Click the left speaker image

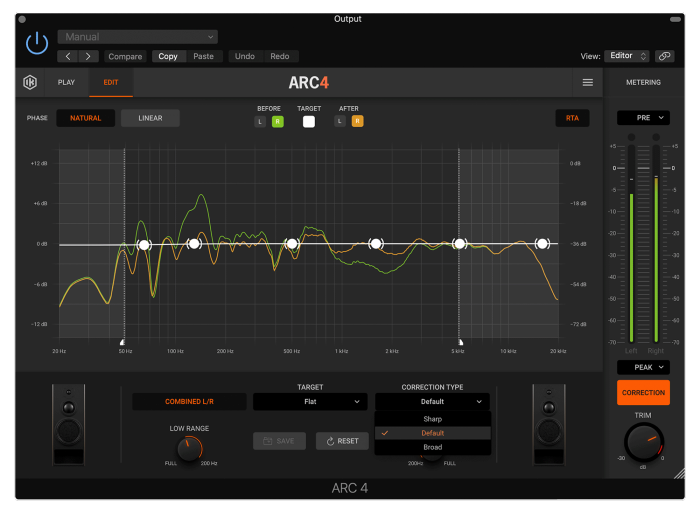pos(68,427)
